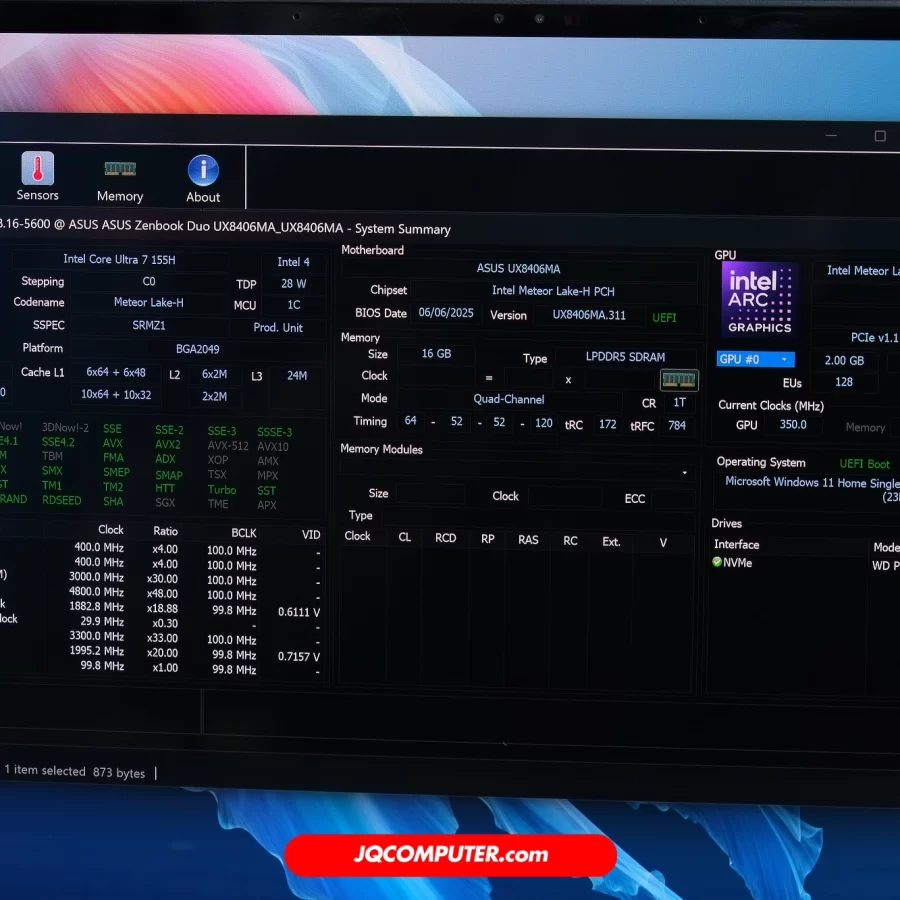Click the UEFI Boot label under GPU
Screen dimensions: 900x900
click(864, 464)
